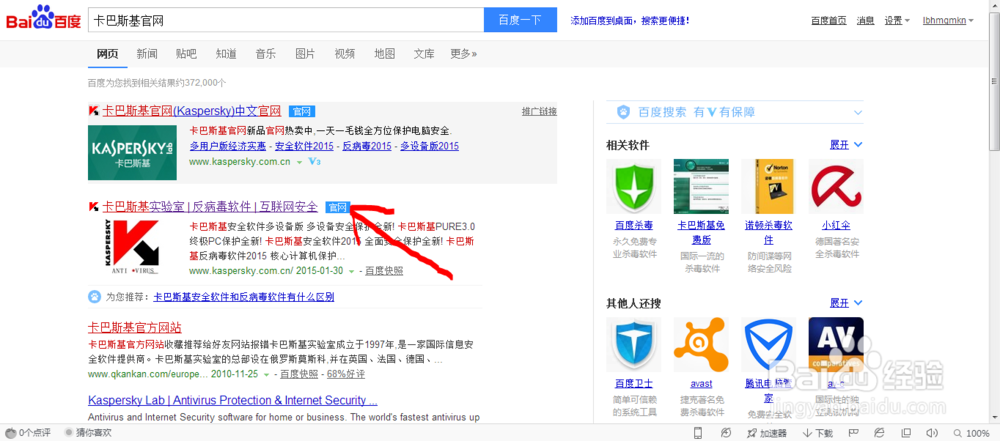Switch to the 贴吧 tab

point(186,54)
